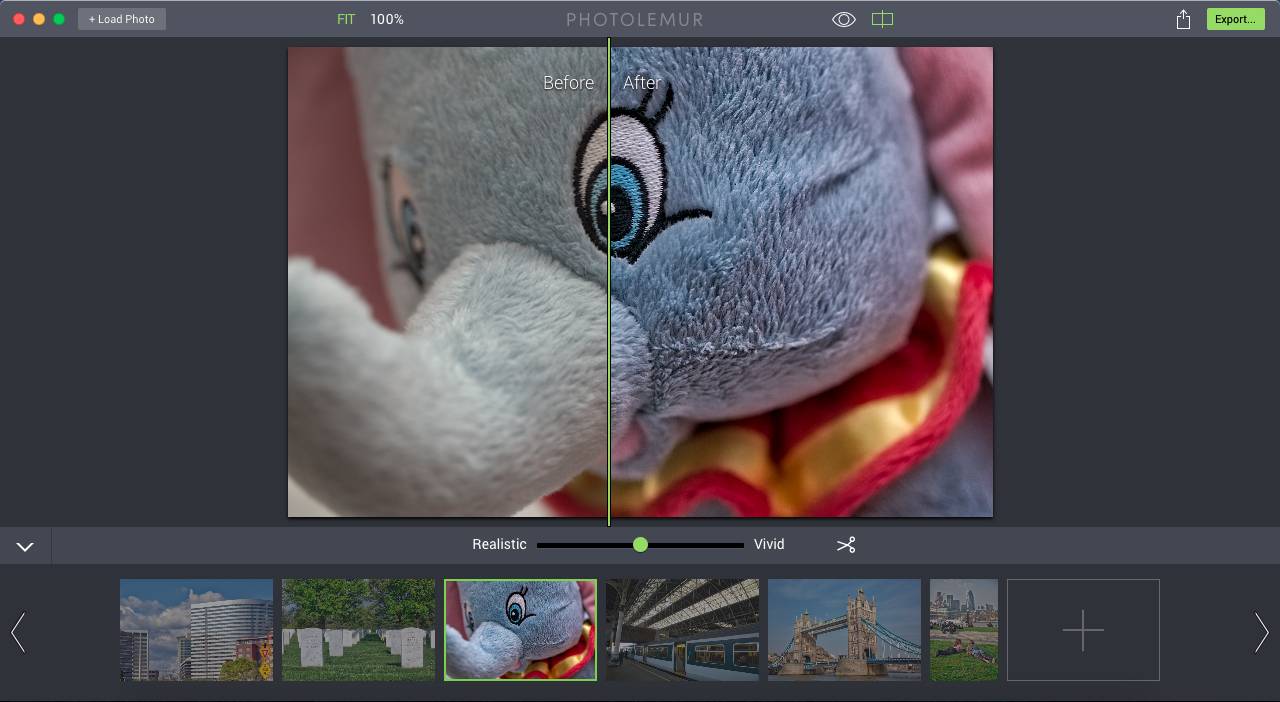Click the Vivid label
Image resolution: width=1280 pixels, height=702 pixels.
coord(769,544)
